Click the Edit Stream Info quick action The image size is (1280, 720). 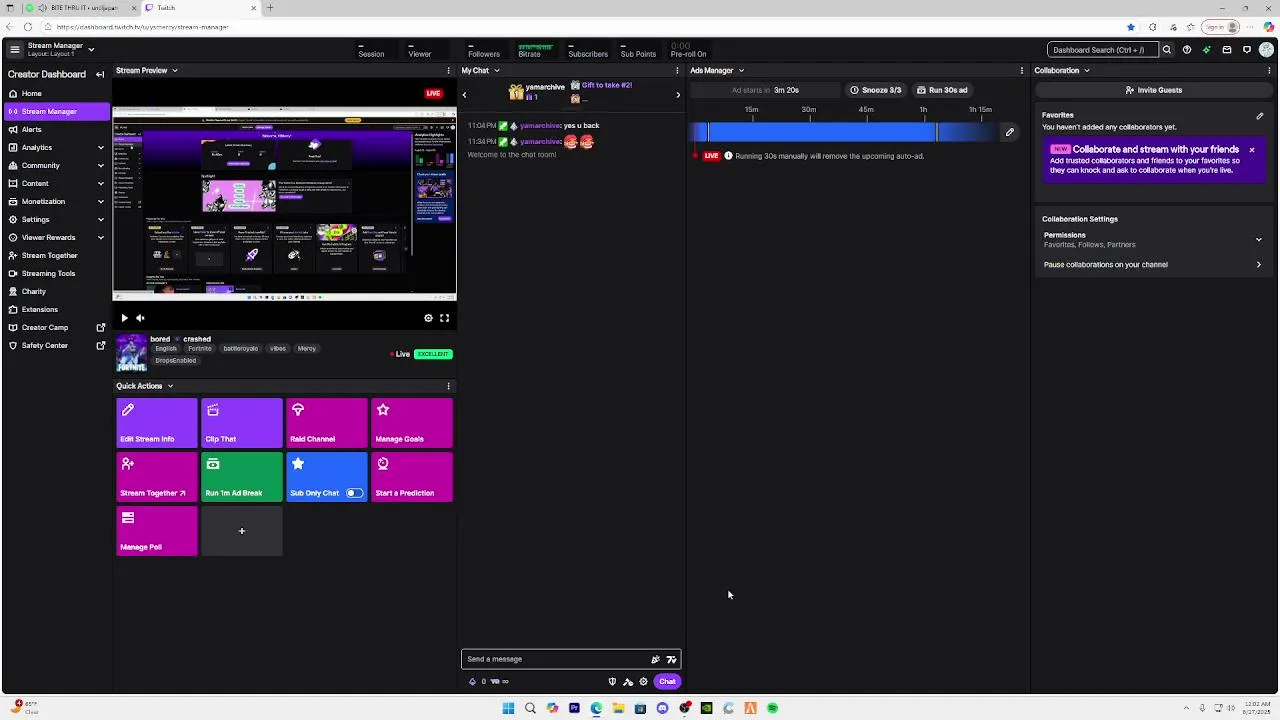[157, 423]
